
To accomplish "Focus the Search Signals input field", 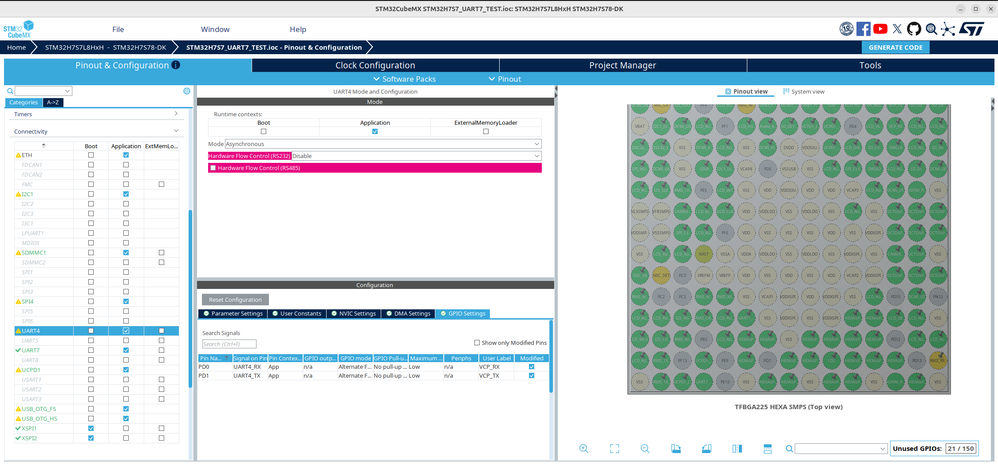I will point(229,344).
